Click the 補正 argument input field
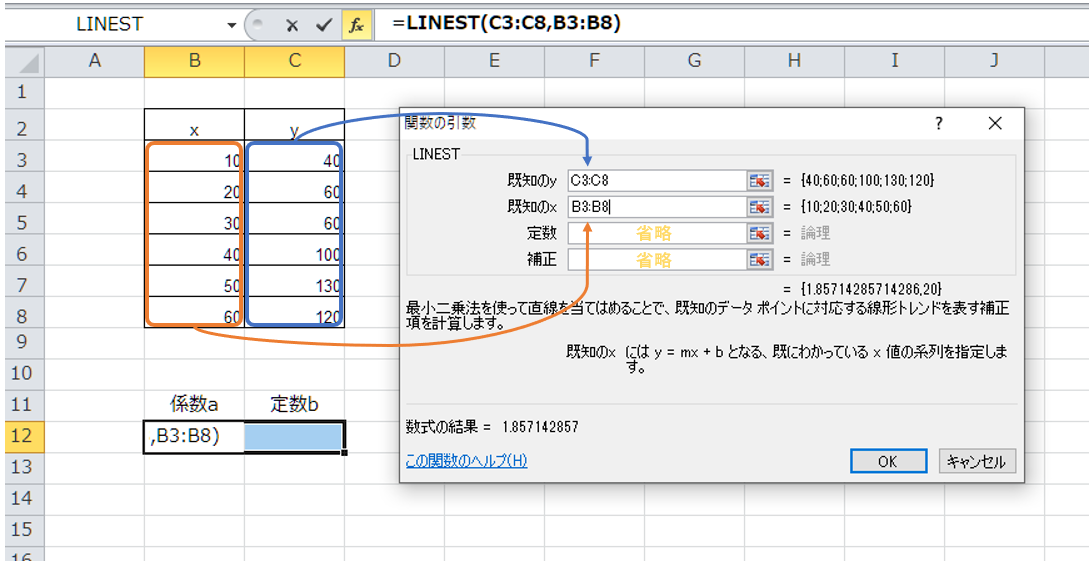The height and width of the screenshot is (571, 1090). pos(657,259)
